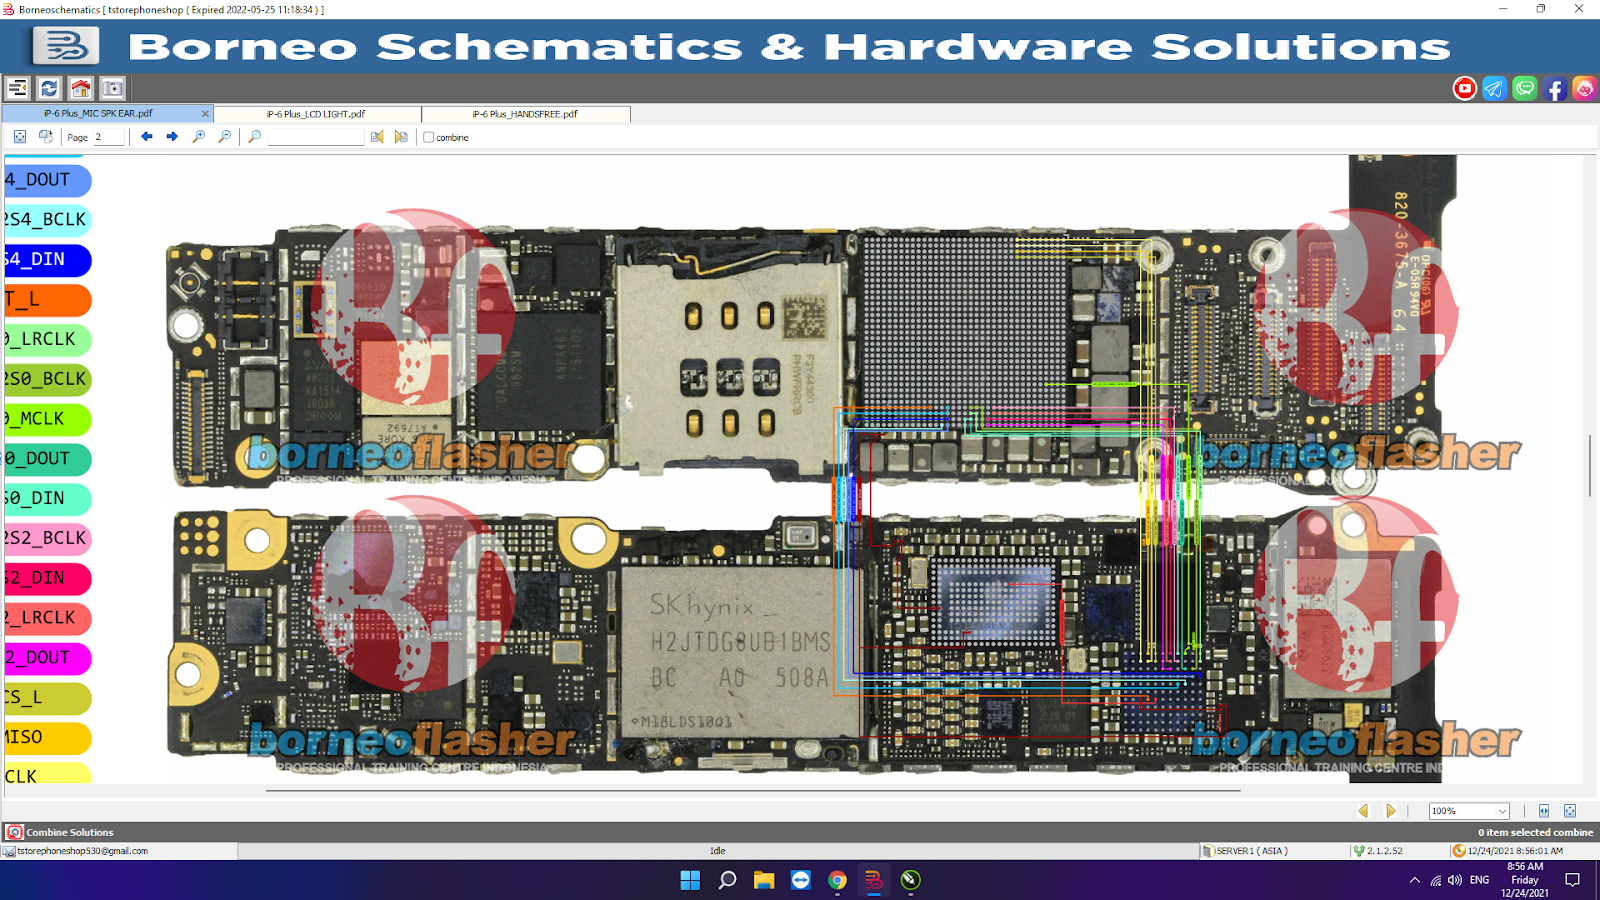Screen dimensions: 1600x900
Task: Open Google Chrome from the taskbar
Action: [x=837, y=880]
